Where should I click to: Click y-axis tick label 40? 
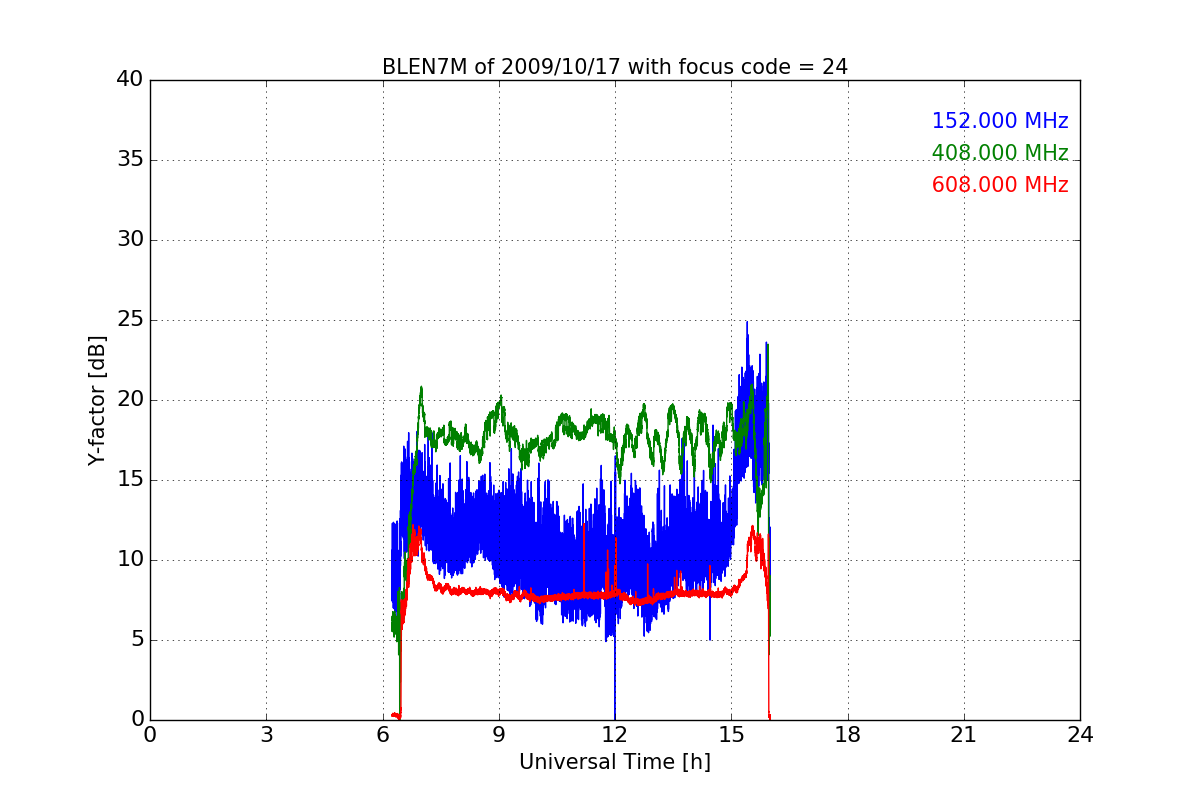coord(130,80)
